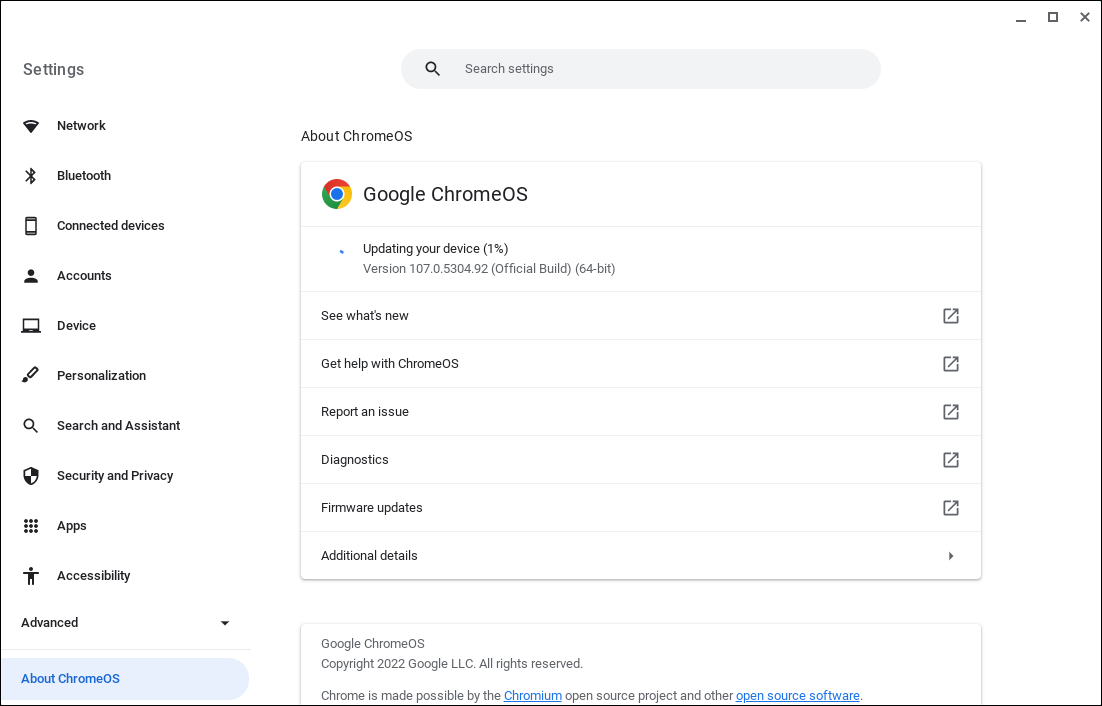Viewport: 1102px width, 706px height.
Task: Click the magnifier icon in search bar
Action: click(x=433, y=69)
